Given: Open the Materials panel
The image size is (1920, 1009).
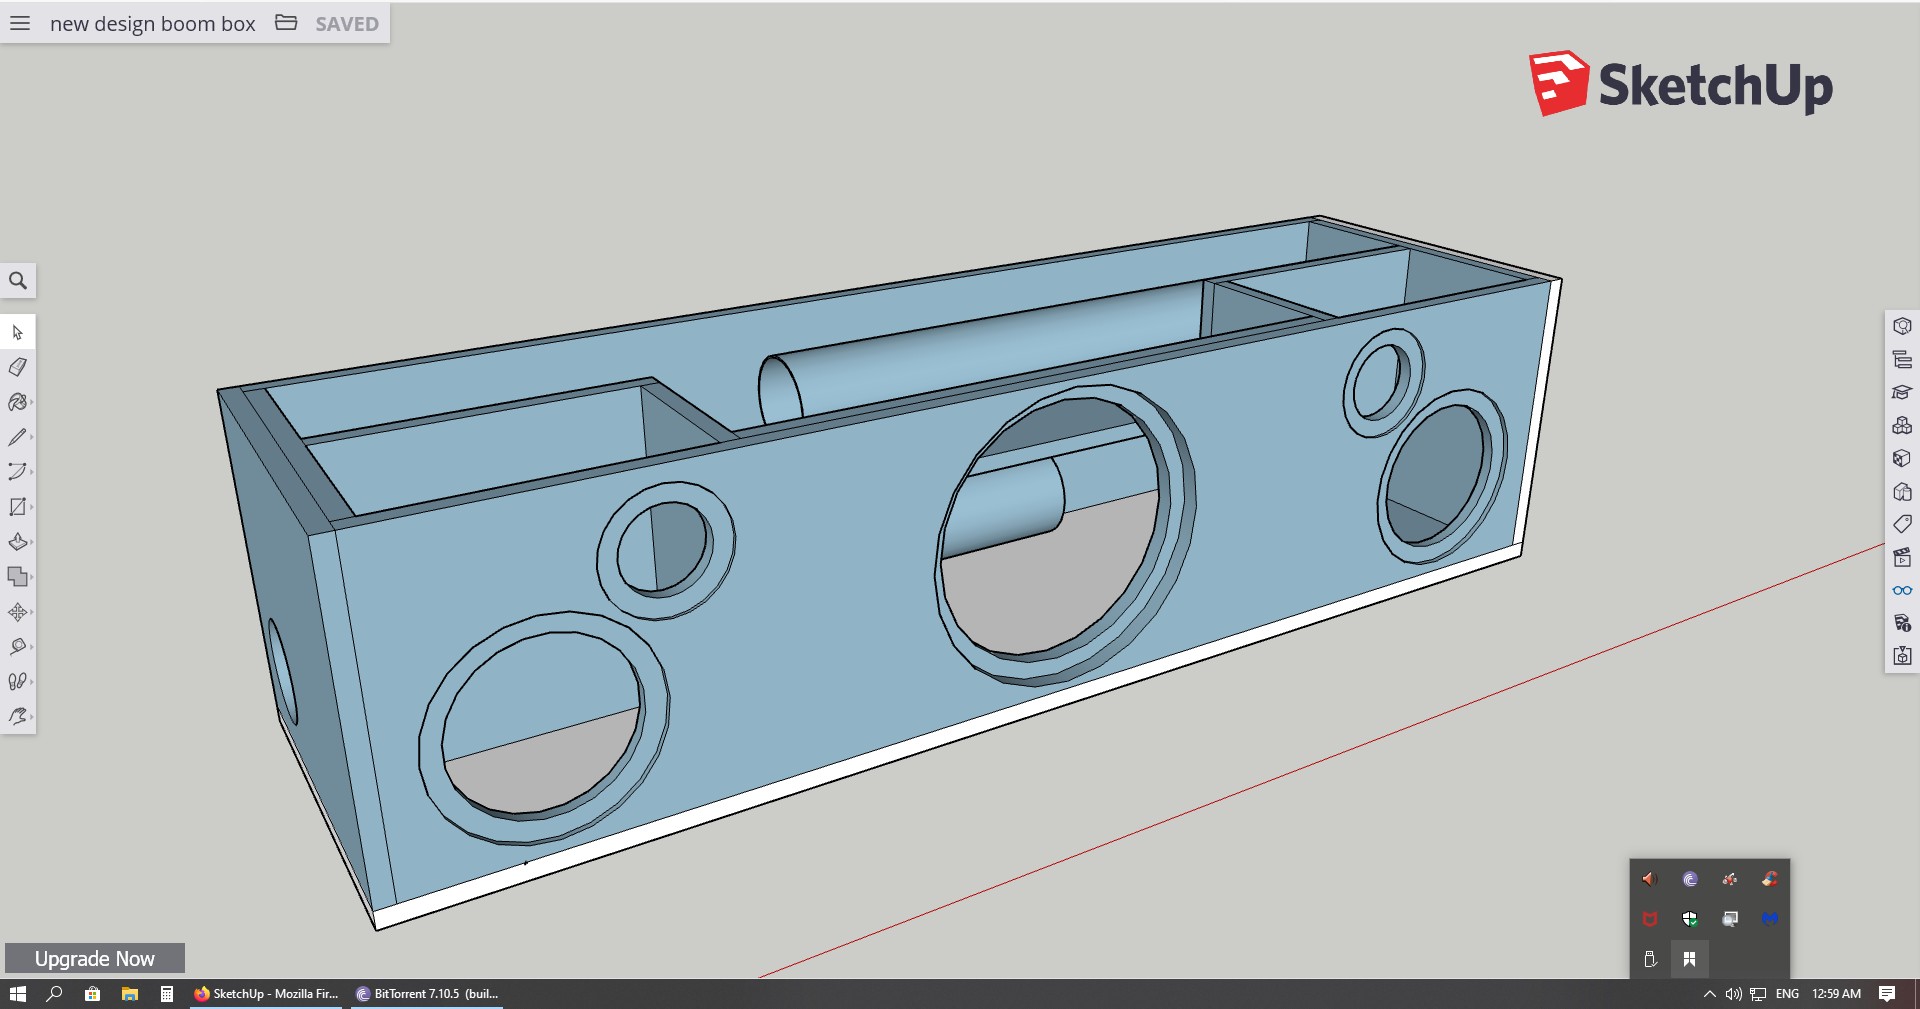Looking at the screenshot, I should coord(1902,458).
